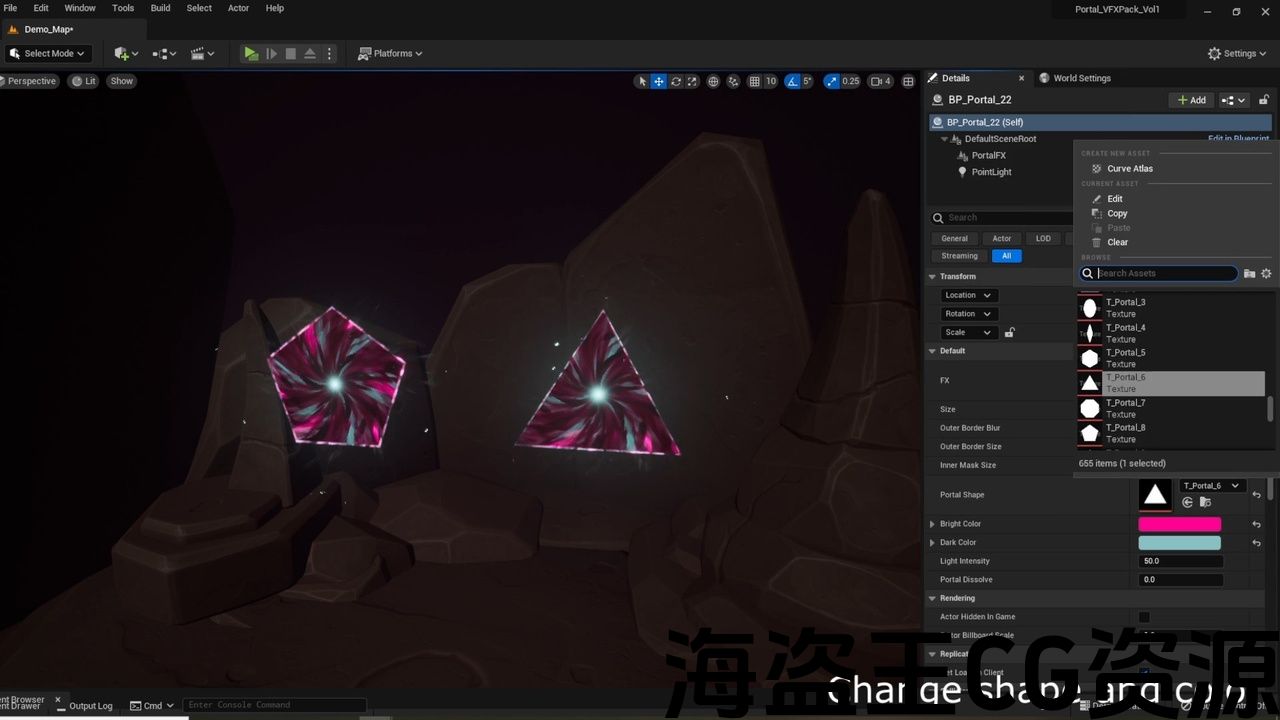The image size is (1280, 720).
Task: Select the translate (move) gizmo tool
Action: pyautogui.click(x=659, y=81)
